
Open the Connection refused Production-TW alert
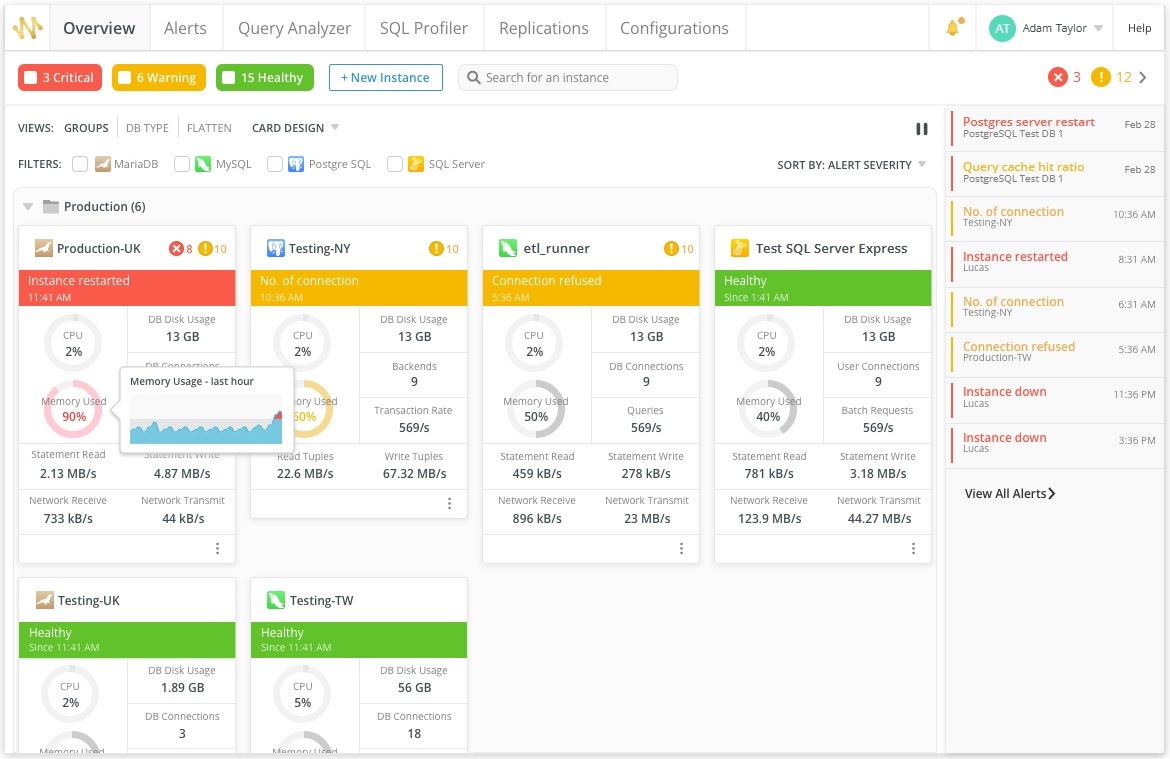tap(1055, 352)
